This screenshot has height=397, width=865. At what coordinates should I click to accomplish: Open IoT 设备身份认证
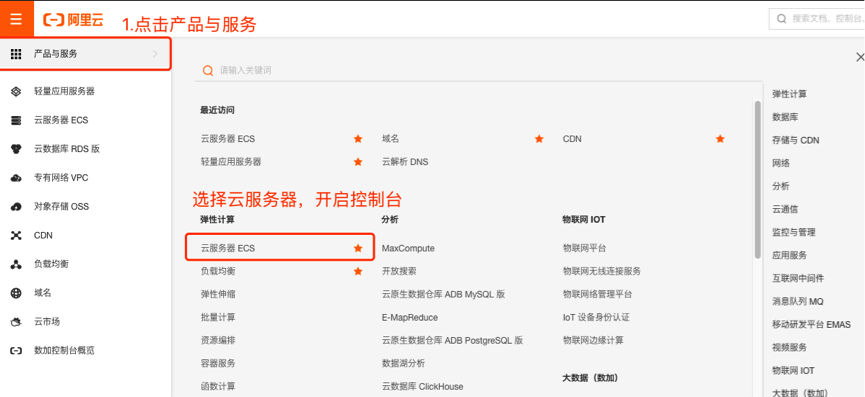point(596,318)
